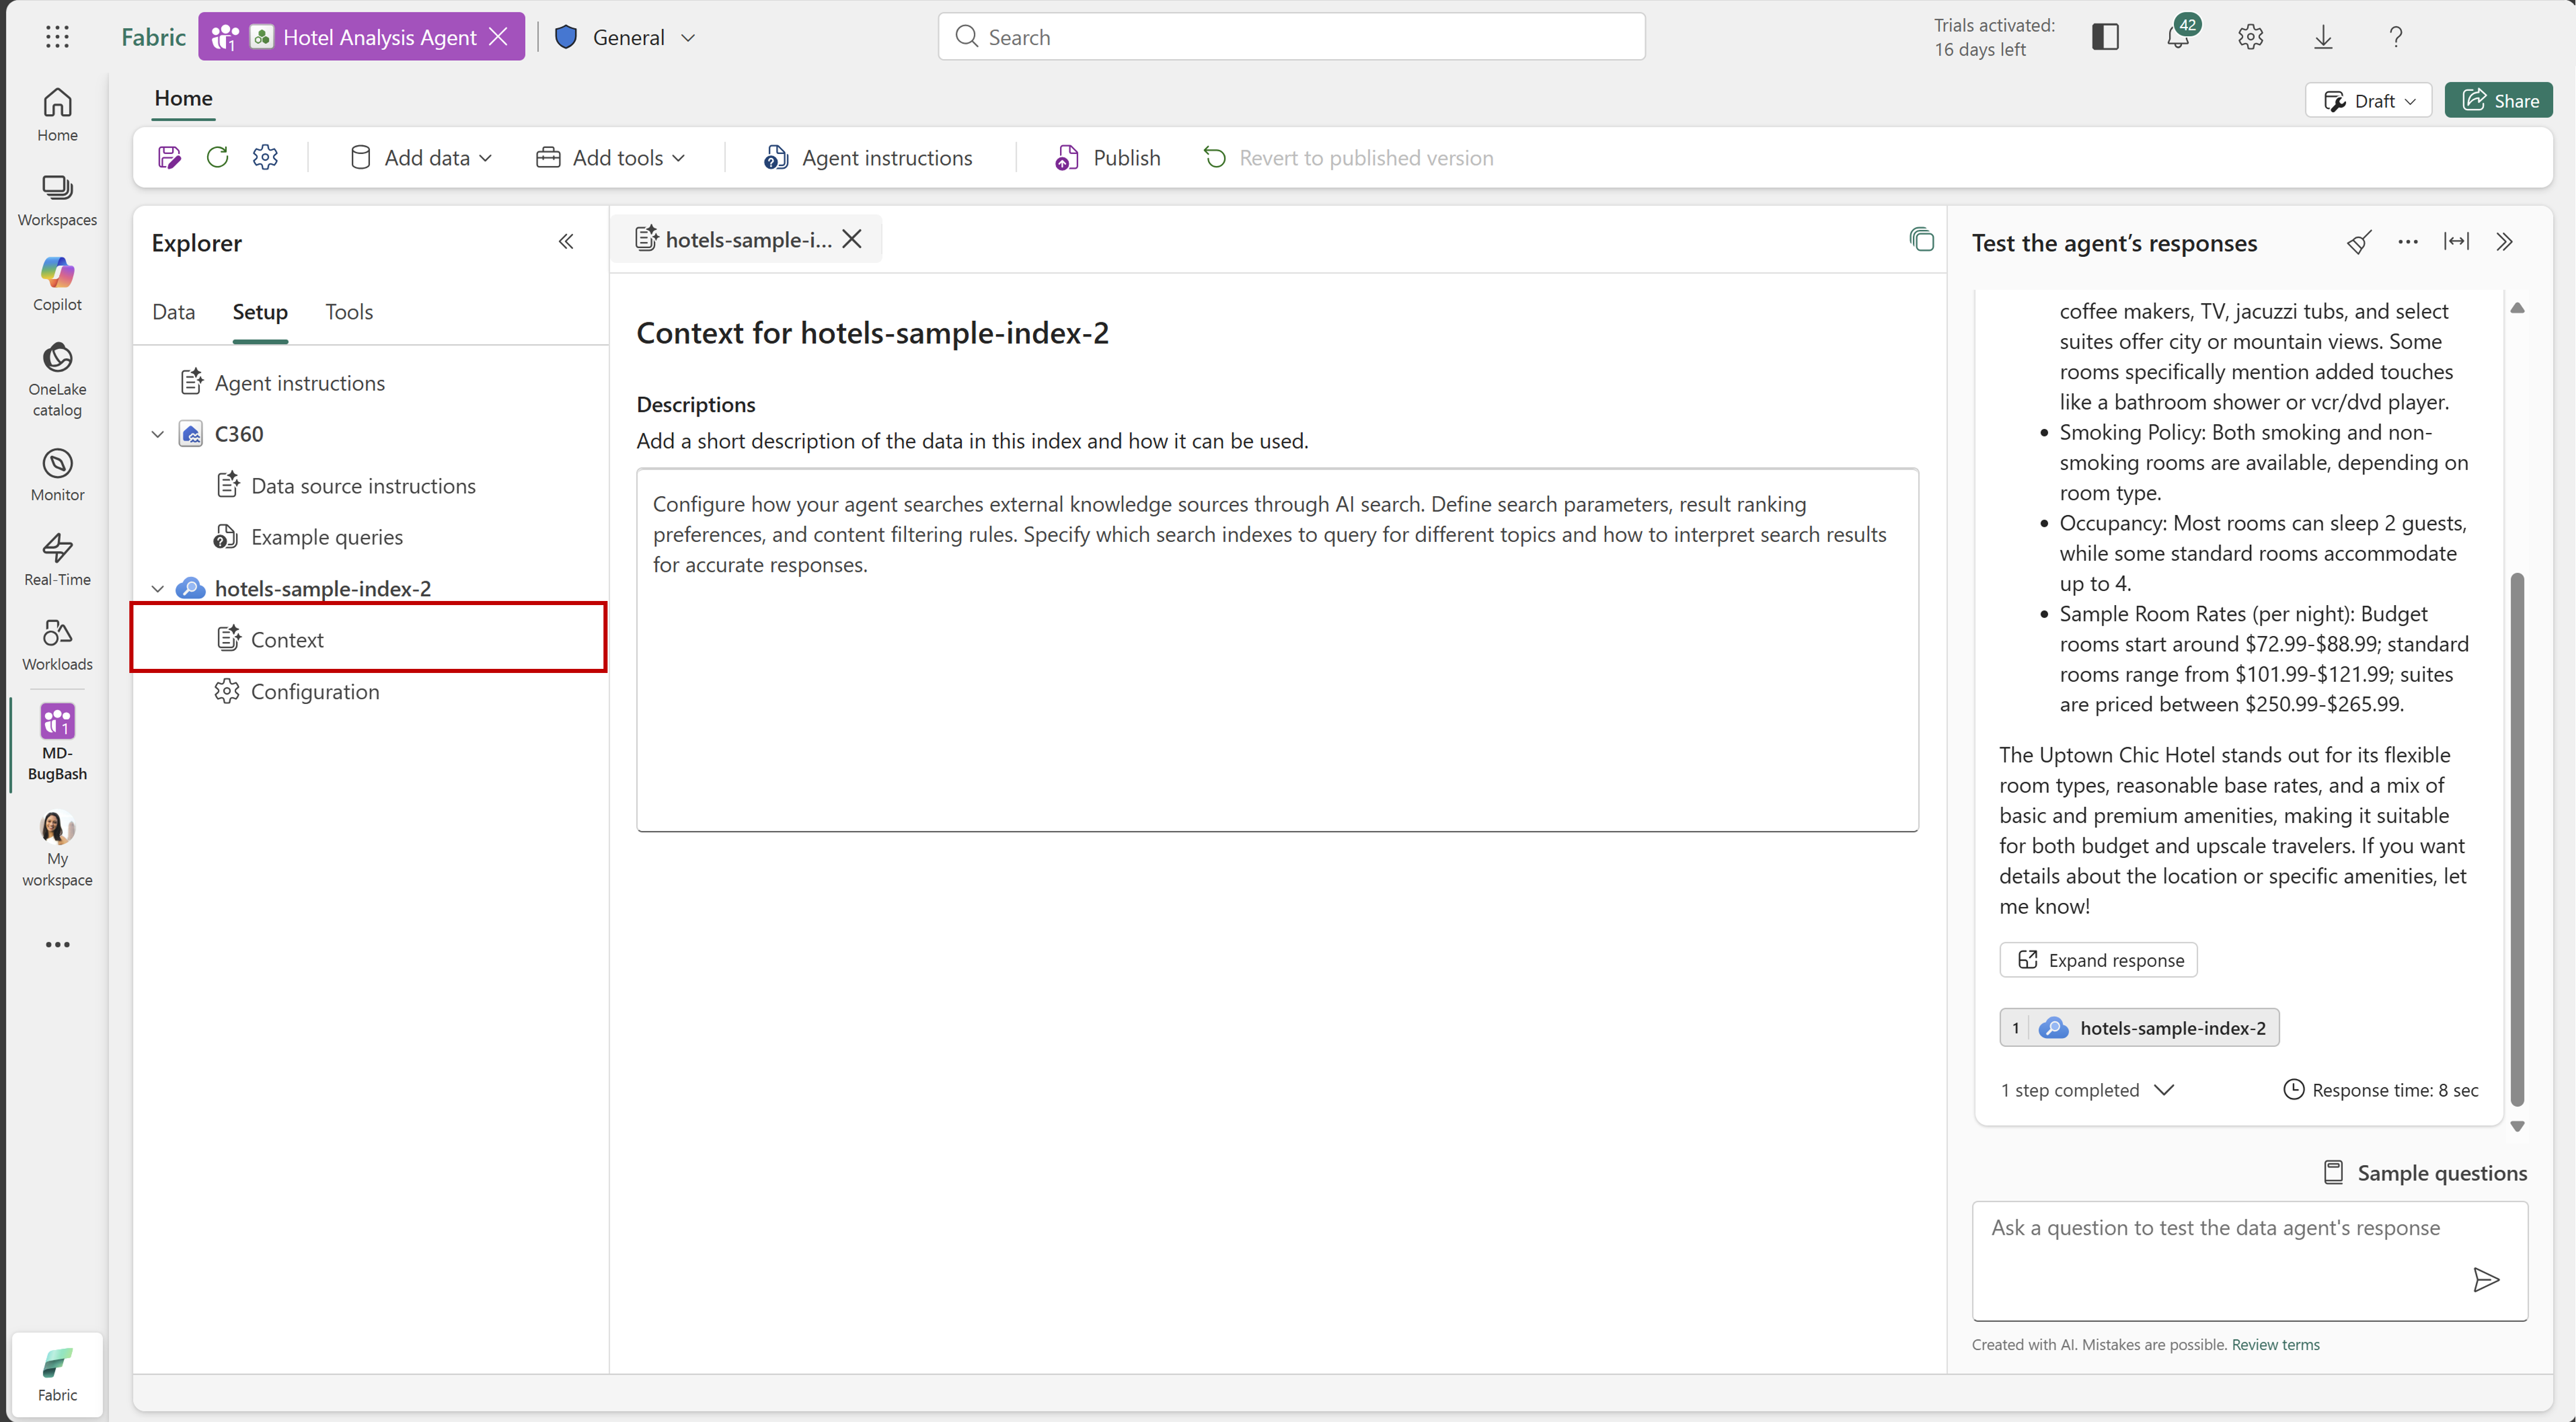The image size is (2576, 1422).
Task: Open notifications bell with 42 badge
Action: point(2178,37)
